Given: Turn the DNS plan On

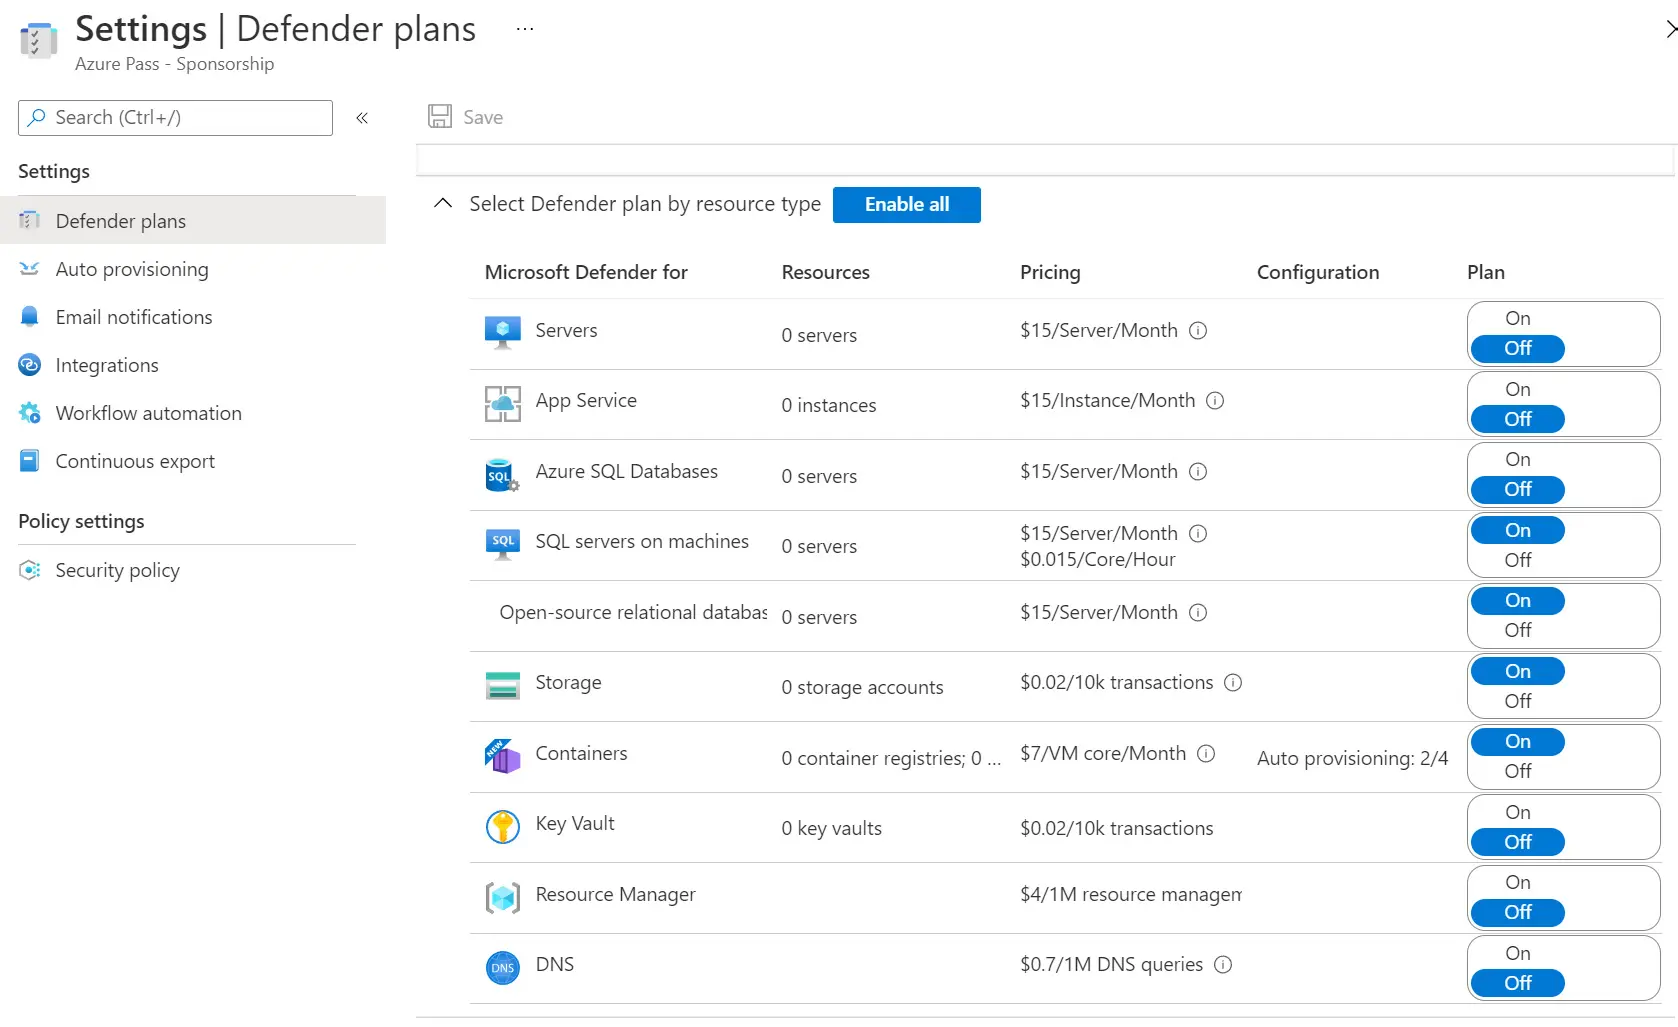Looking at the screenshot, I should click(x=1518, y=953).
